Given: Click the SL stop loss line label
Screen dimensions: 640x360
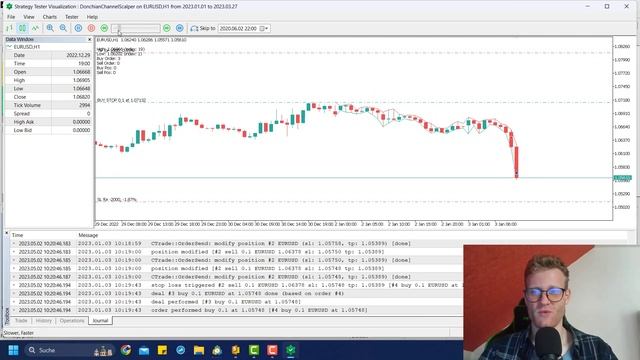Looking at the screenshot, I should click(117, 200).
